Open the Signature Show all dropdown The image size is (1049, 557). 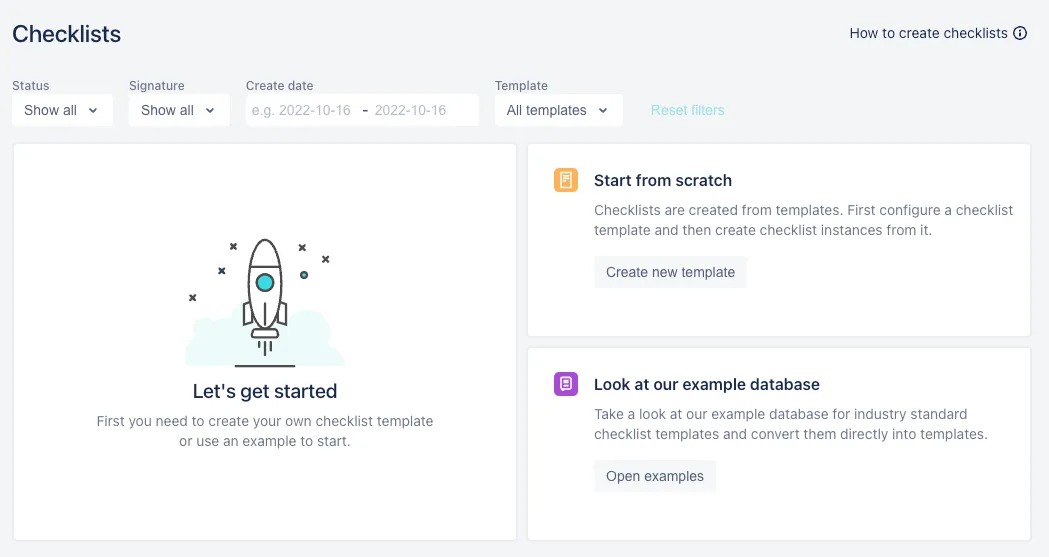click(x=179, y=110)
